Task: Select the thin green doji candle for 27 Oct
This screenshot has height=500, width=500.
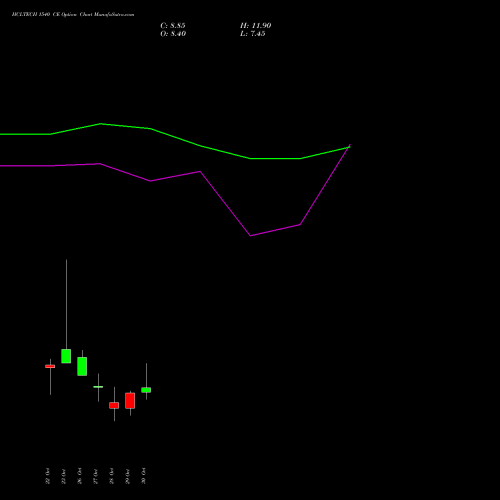Action: coord(98,387)
